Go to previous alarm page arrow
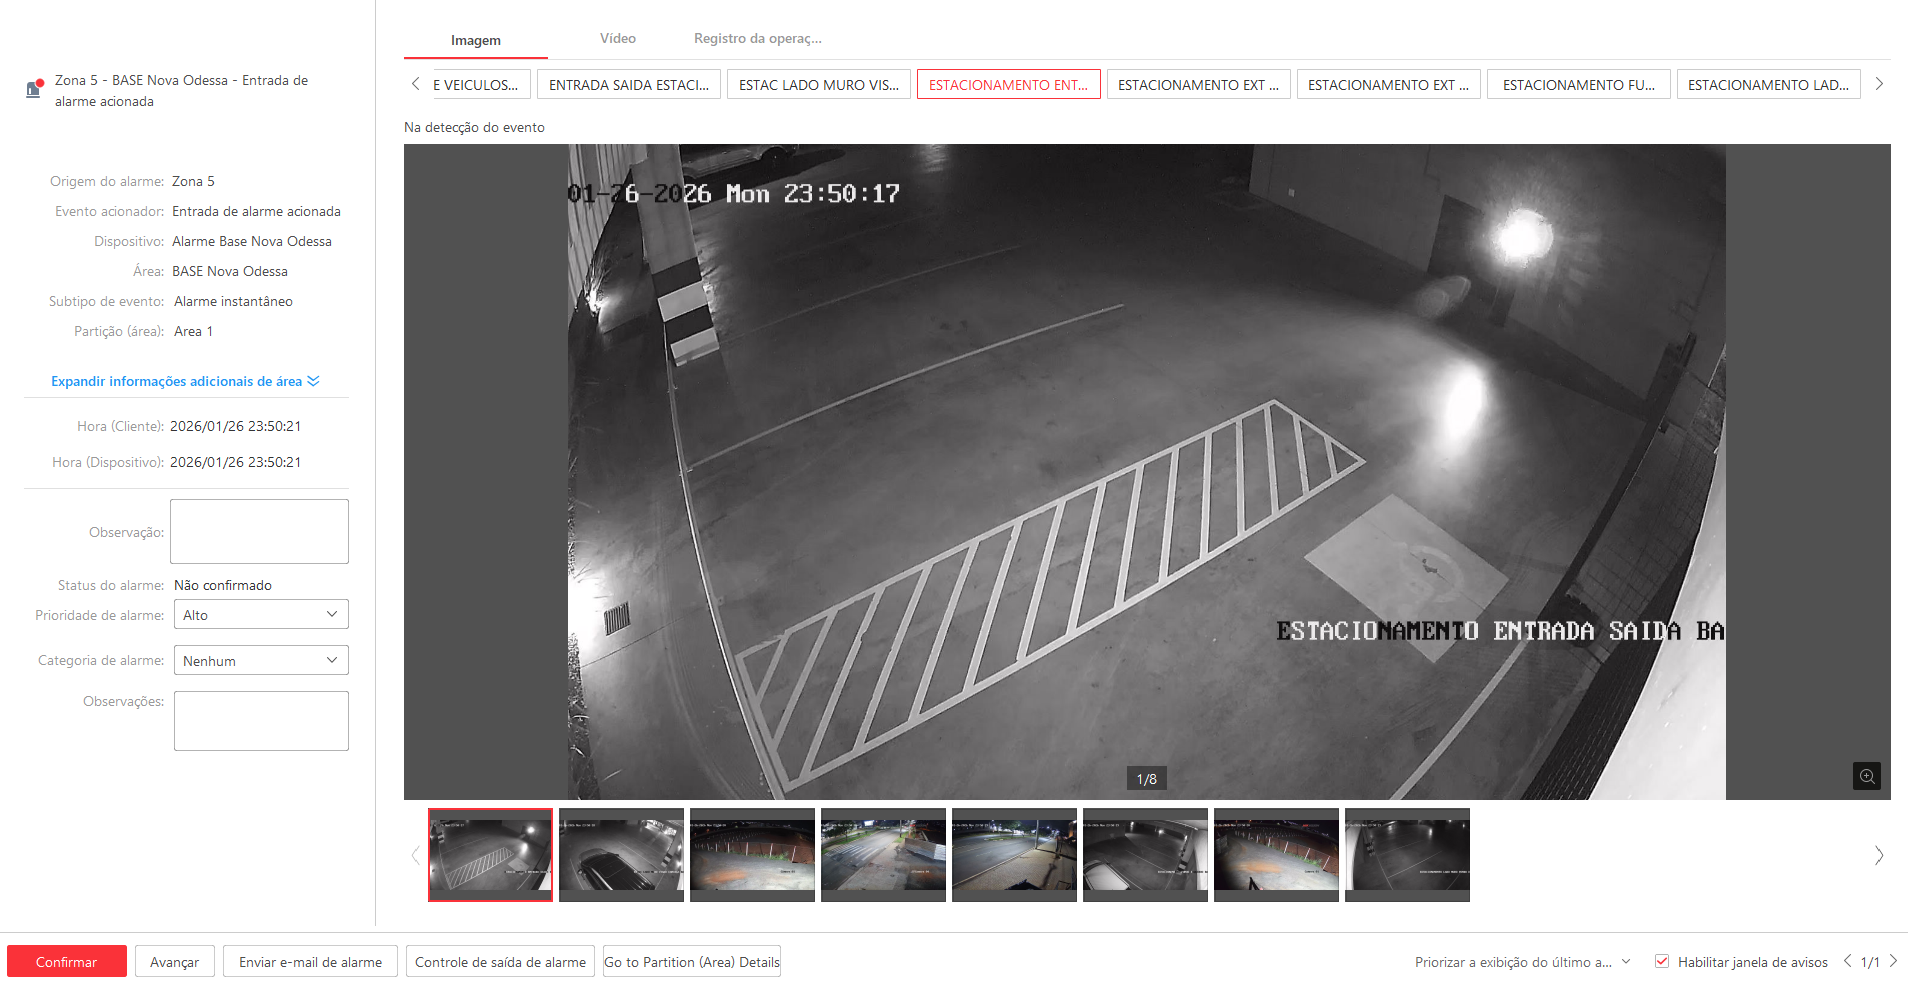 pyautogui.click(x=1847, y=961)
